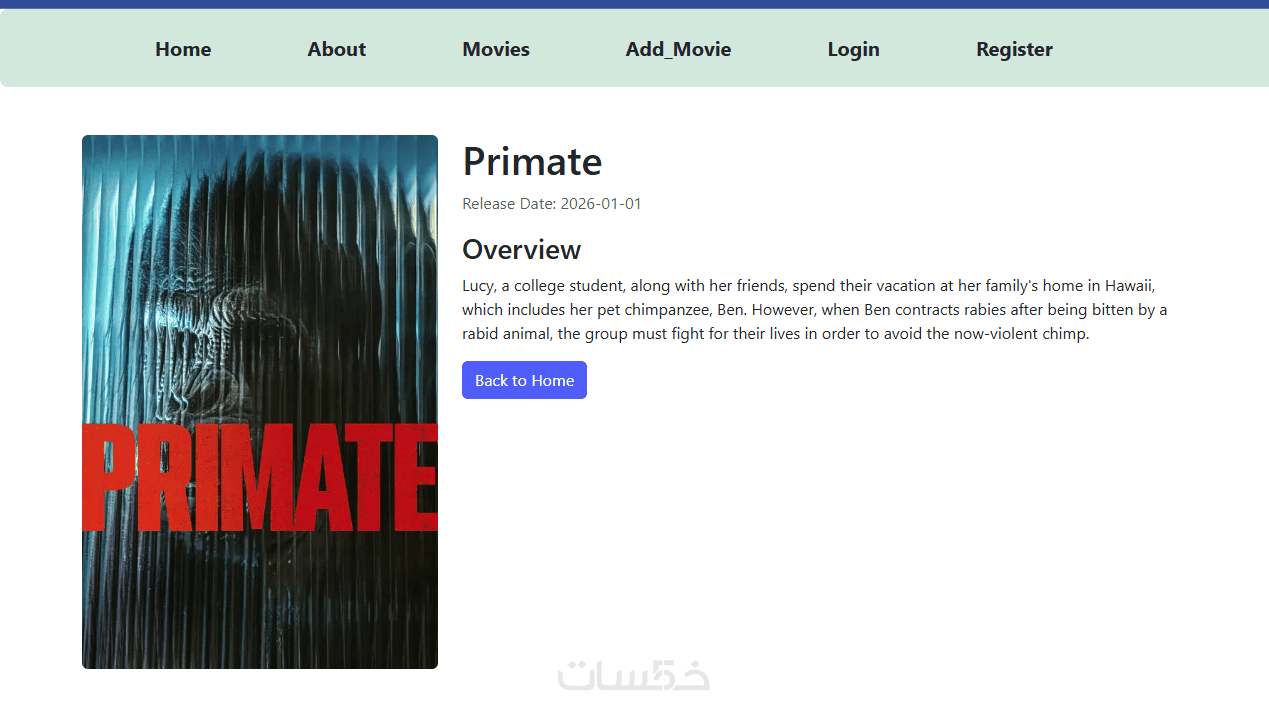Select Add_Movie in the navbar
1269x705 pixels.
(x=678, y=49)
